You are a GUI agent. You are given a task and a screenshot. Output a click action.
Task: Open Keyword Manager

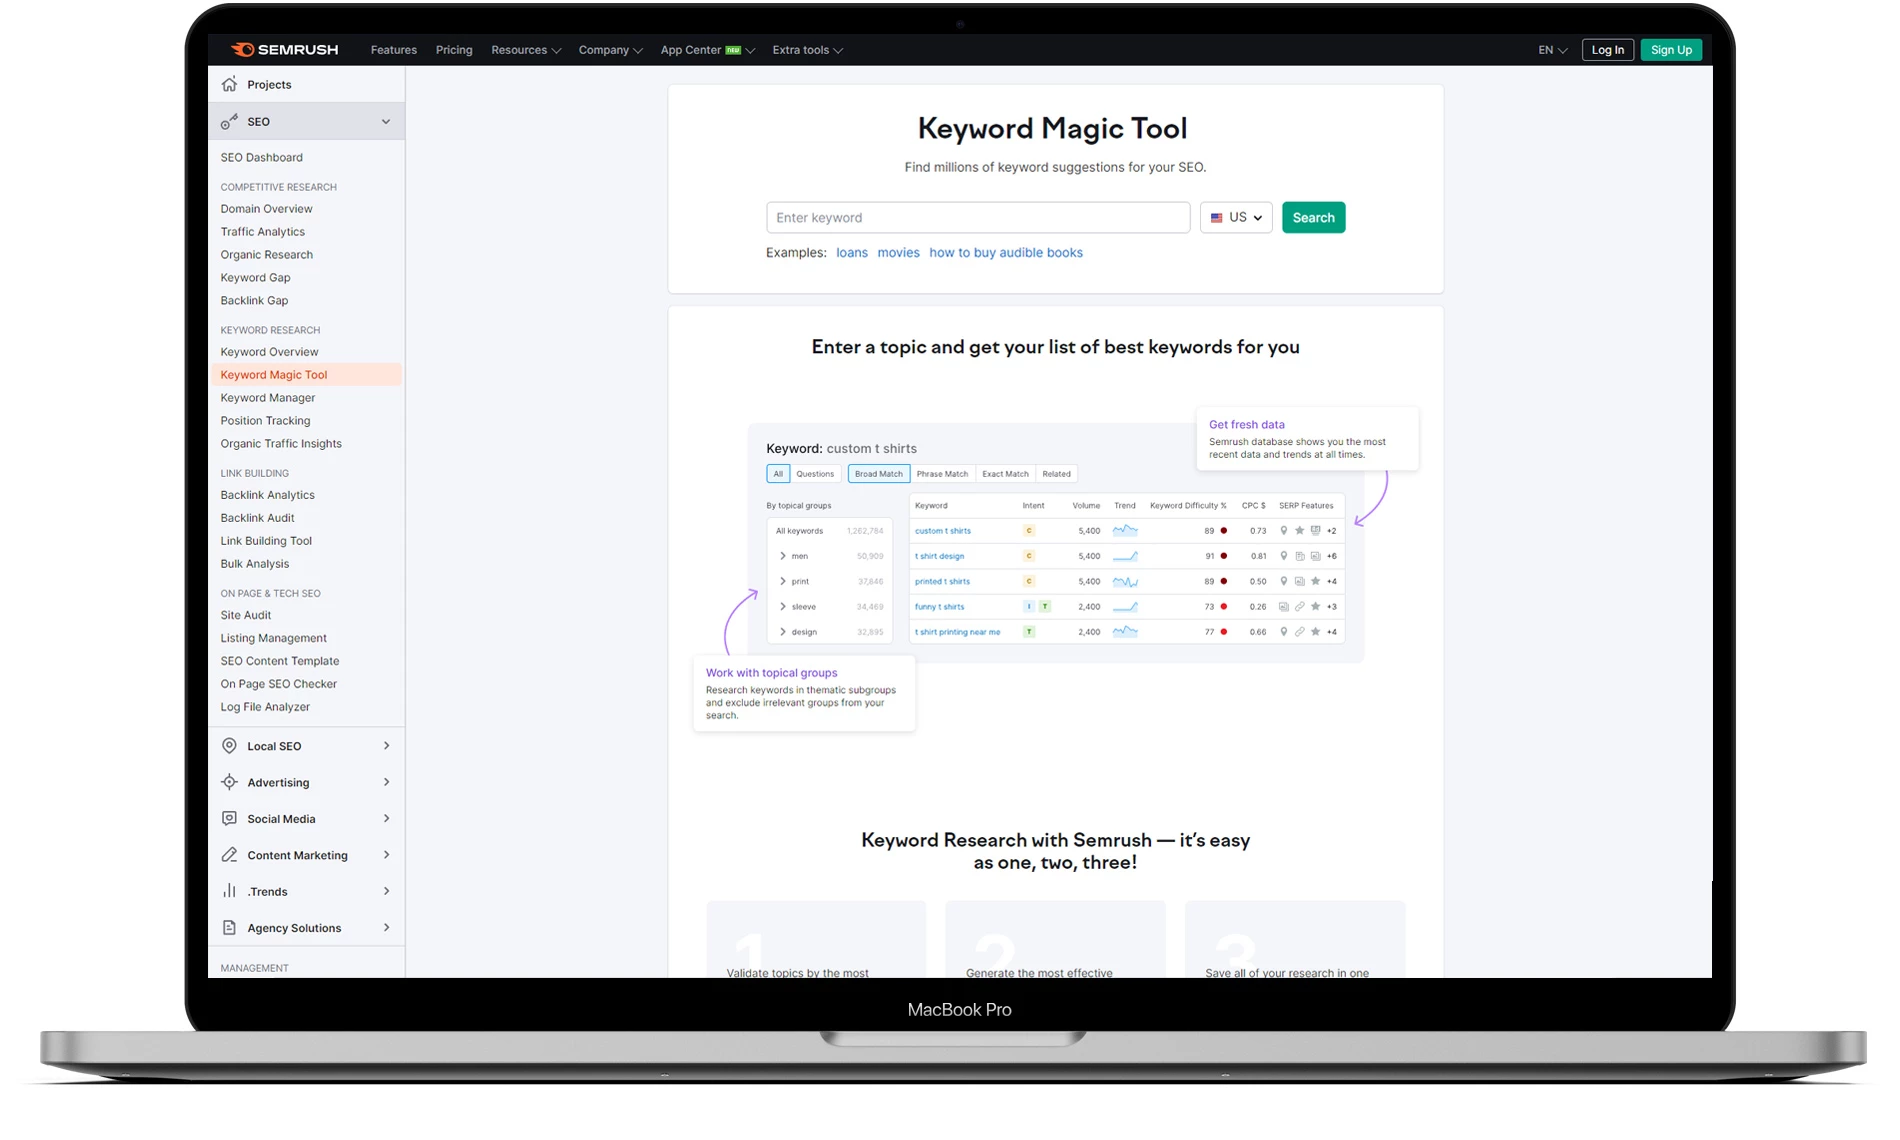[268, 398]
